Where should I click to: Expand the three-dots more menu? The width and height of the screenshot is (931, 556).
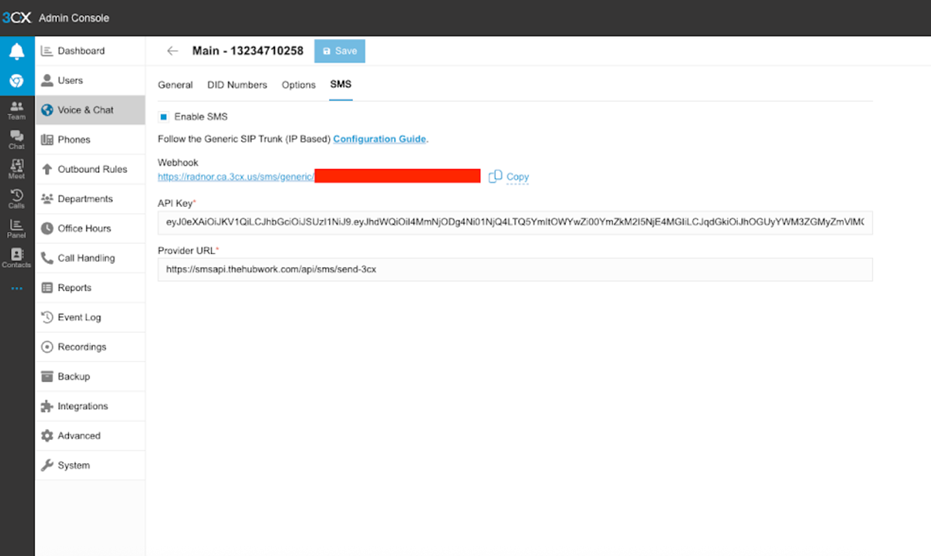(x=16, y=289)
